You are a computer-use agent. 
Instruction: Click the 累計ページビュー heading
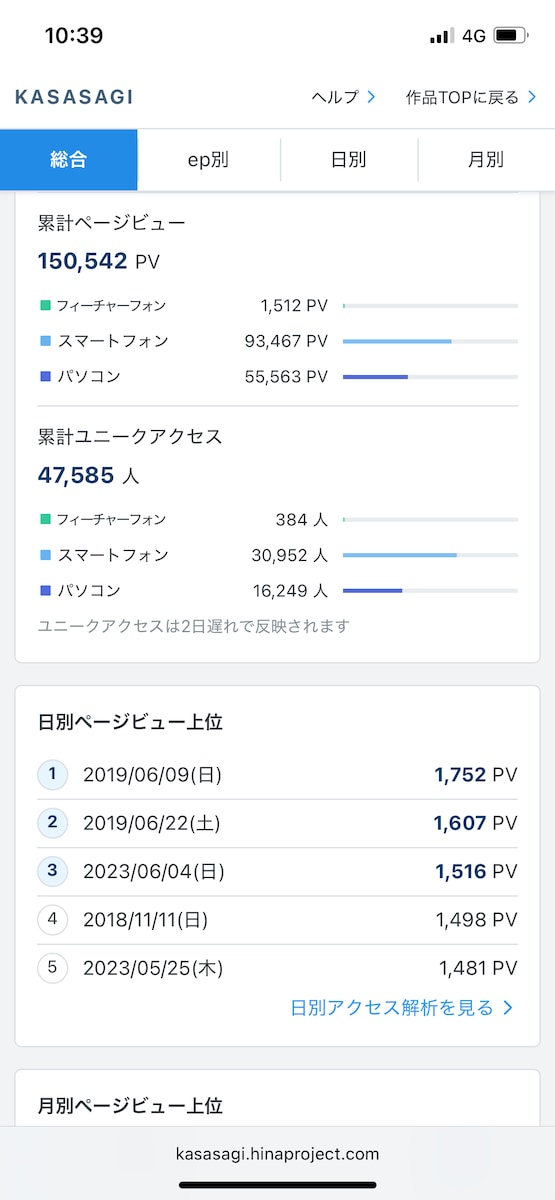tap(111, 222)
